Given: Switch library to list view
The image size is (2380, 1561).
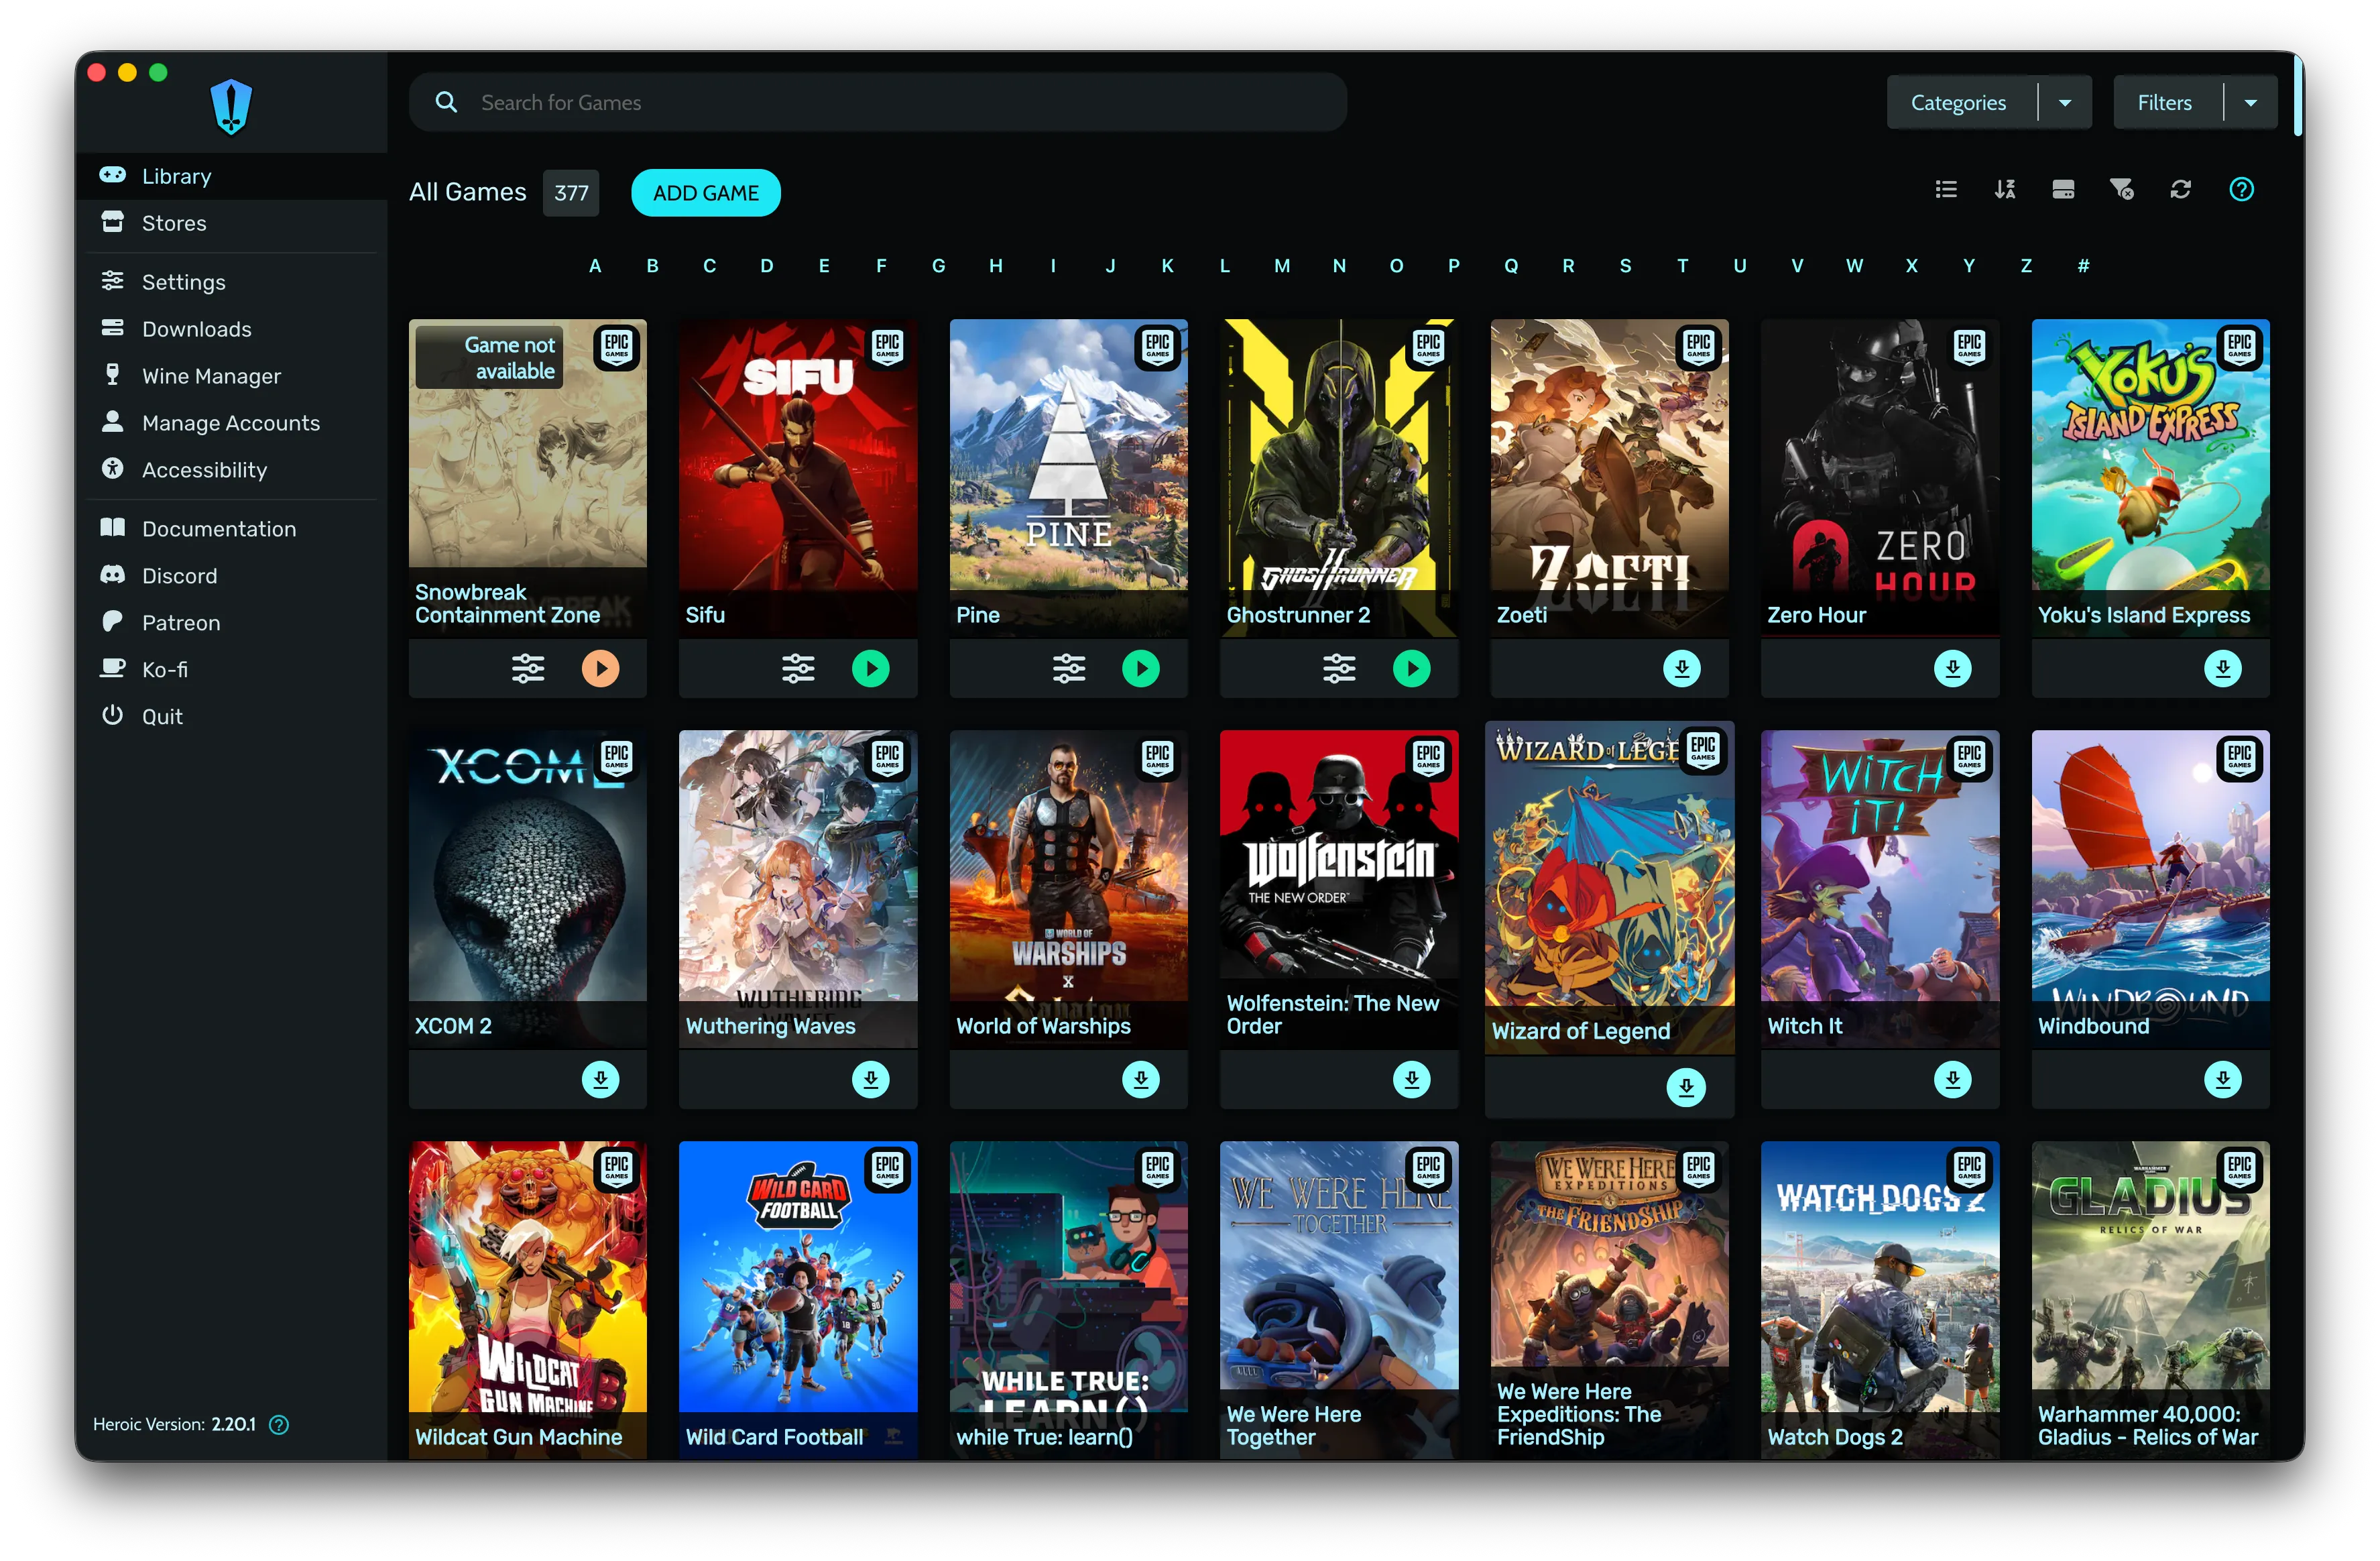Looking at the screenshot, I should click(x=1945, y=190).
